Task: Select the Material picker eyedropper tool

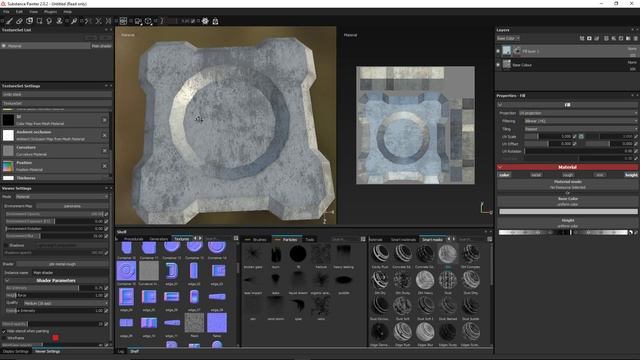Action: pos(74,21)
